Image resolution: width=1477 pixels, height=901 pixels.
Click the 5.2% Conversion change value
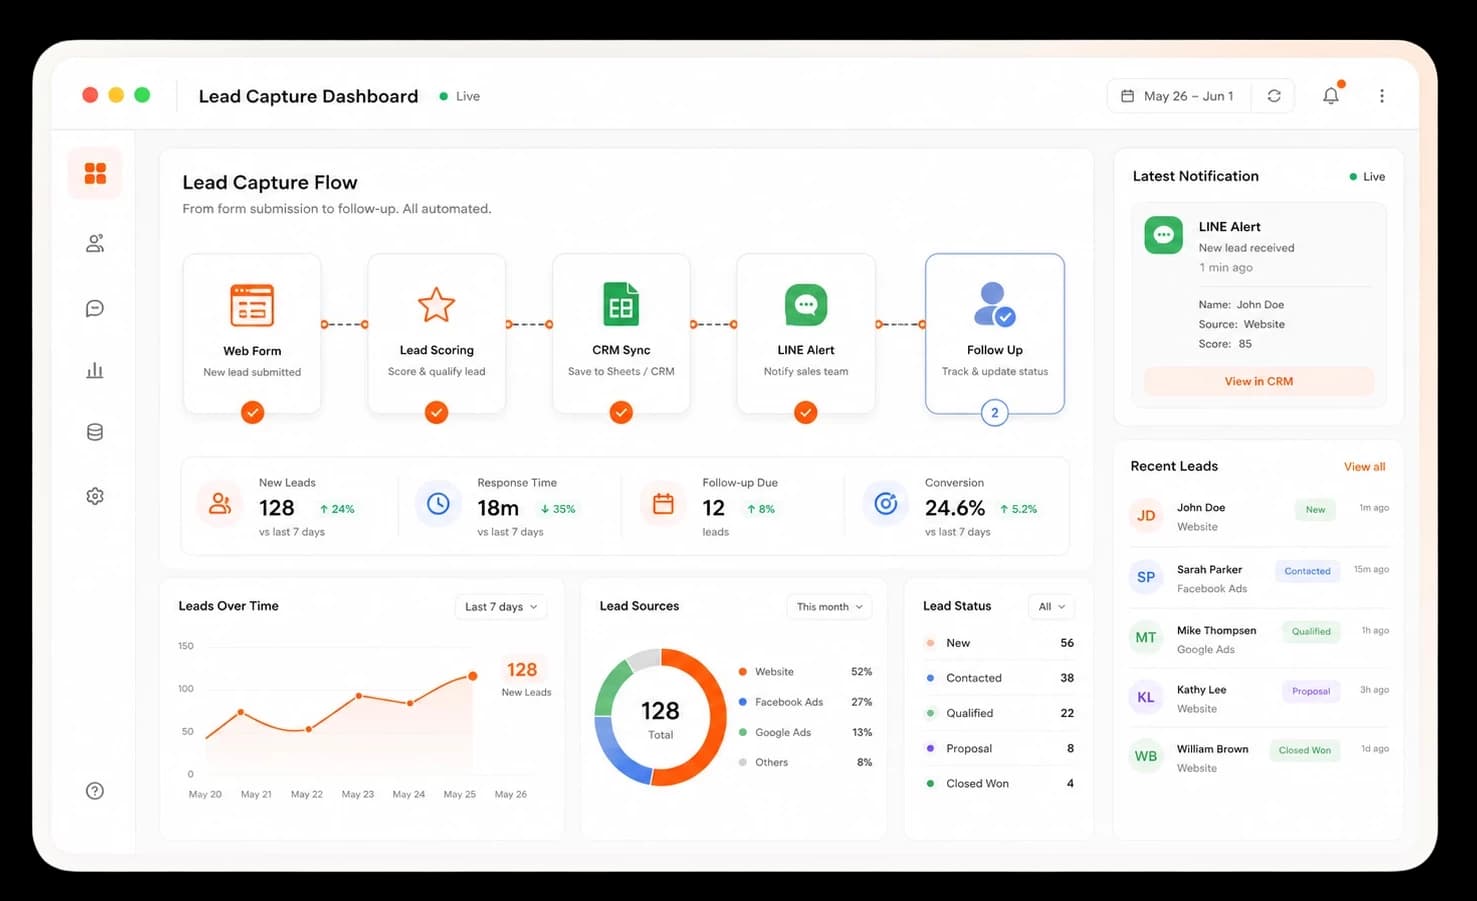coord(1018,509)
